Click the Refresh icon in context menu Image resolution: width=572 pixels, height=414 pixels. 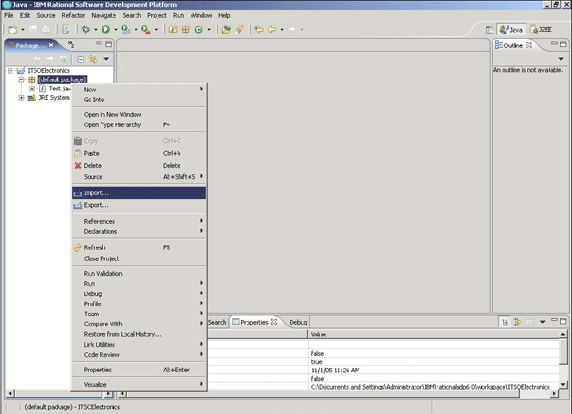pos(78,248)
